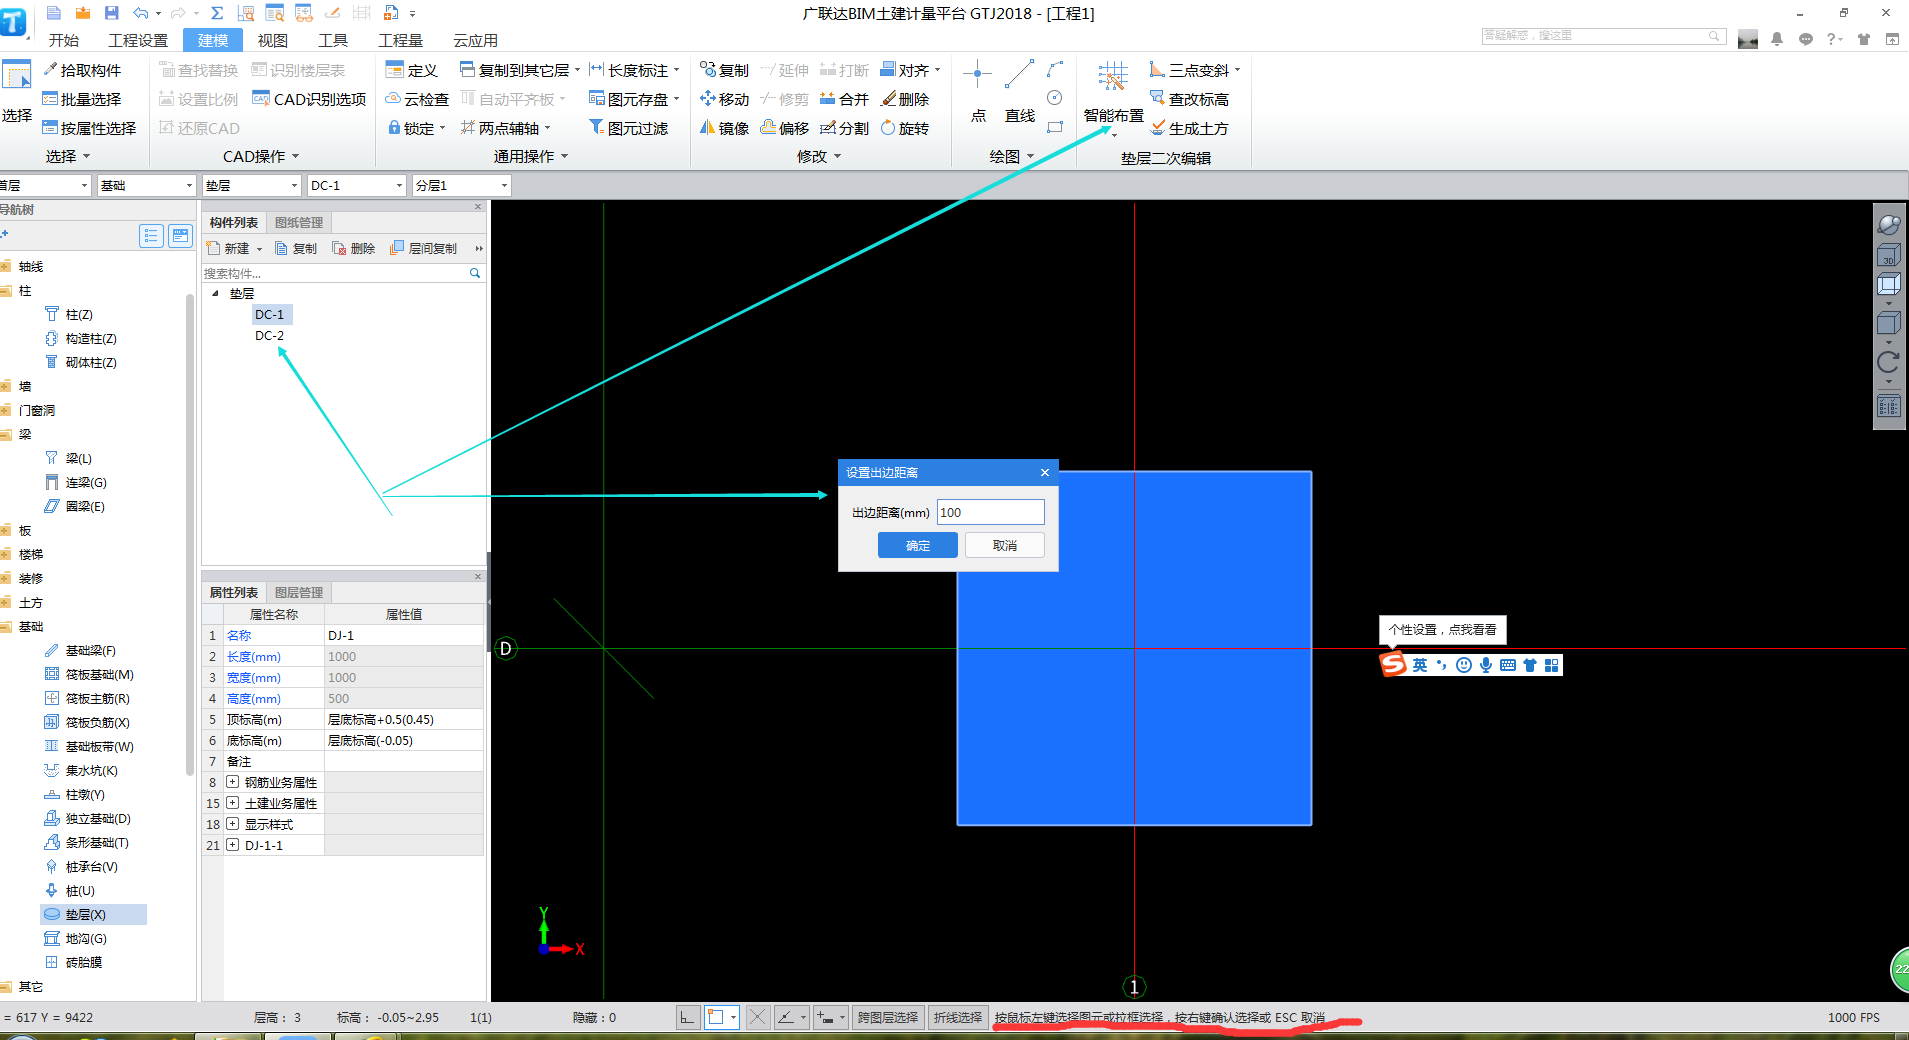
Task: Switch to the 开始 ribbon tab
Action: (64, 40)
